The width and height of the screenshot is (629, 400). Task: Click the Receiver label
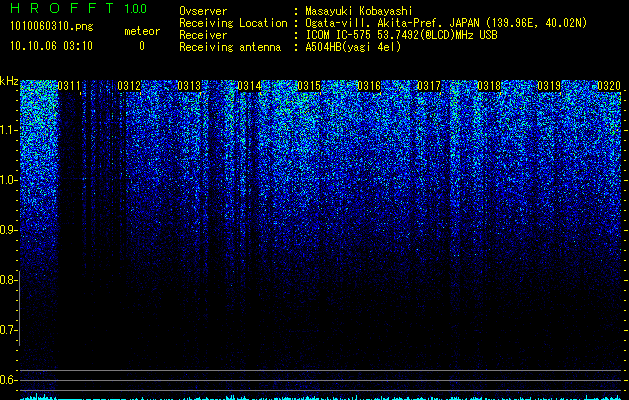click(203, 35)
